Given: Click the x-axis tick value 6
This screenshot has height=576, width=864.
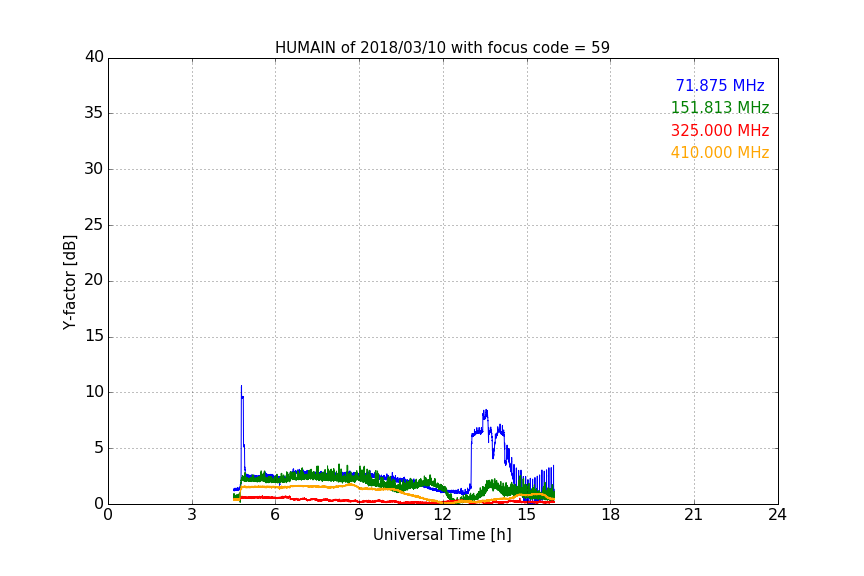Looking at the screenshot, I should (x=275, y=515).
